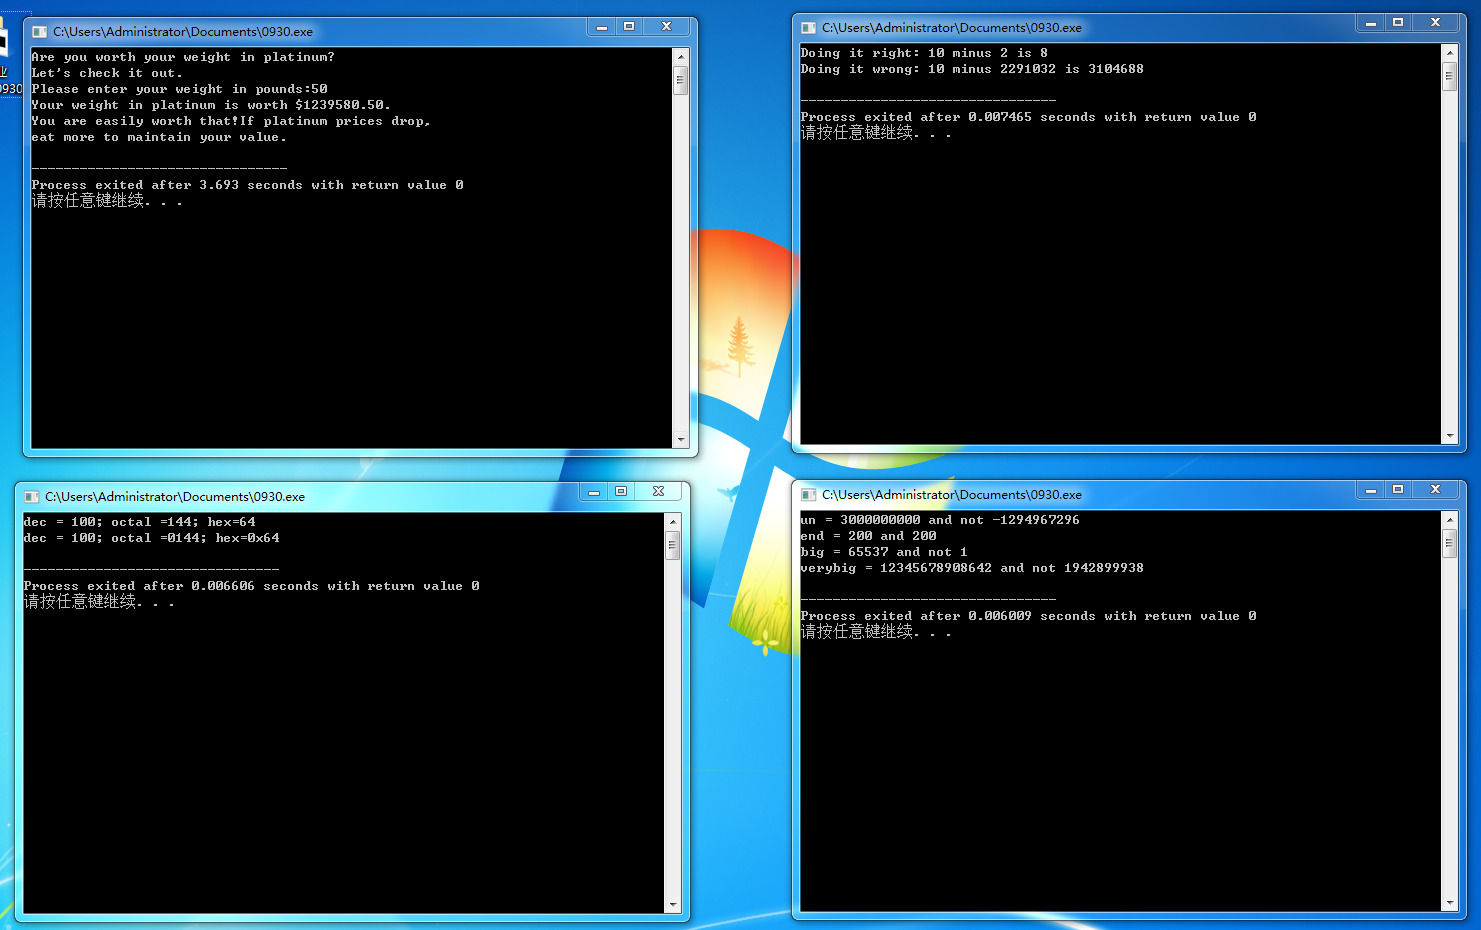This screenshot has width=1481, height=930.
Task: Click line 'Let's check it out.'
Action: [x=107, y=73]
